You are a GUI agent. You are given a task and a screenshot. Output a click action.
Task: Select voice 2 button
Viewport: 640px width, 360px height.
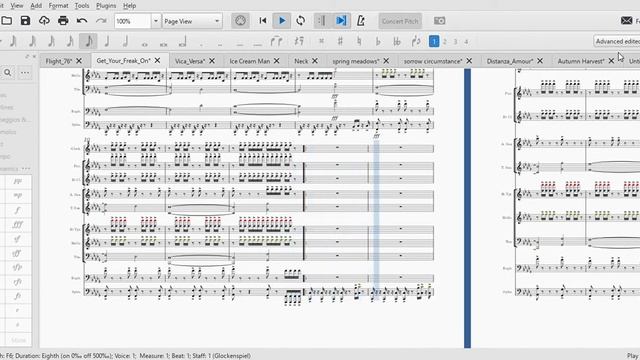coord(445,42)
